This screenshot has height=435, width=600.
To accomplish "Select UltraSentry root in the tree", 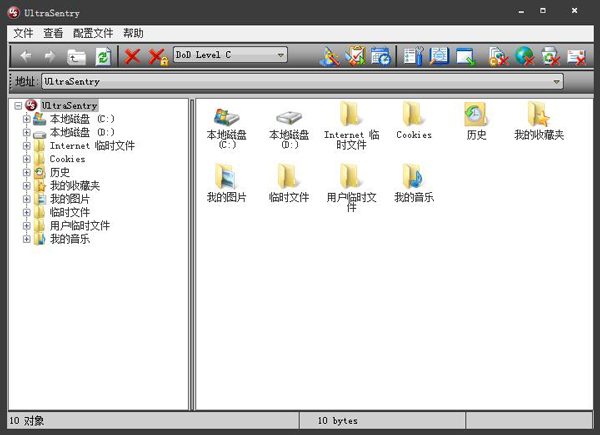I will pos(69,106).
